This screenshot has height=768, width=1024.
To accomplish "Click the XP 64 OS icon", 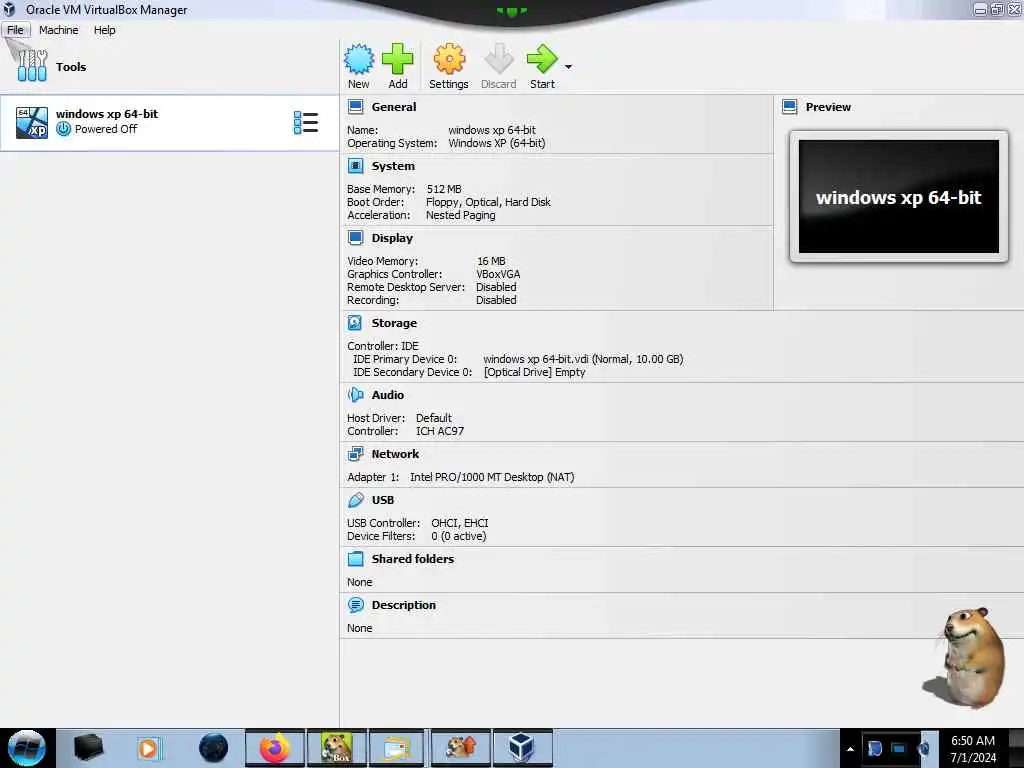I will (32, 123).
